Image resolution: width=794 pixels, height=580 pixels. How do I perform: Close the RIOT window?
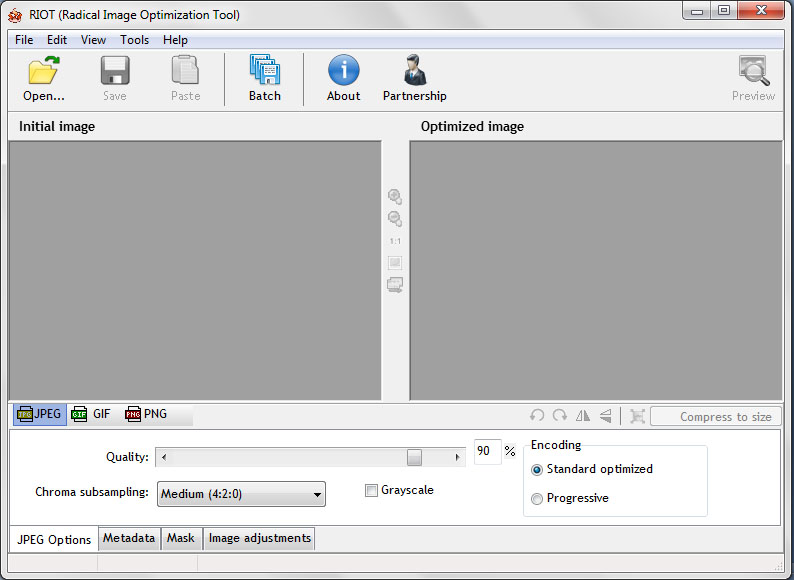point(761,11)
